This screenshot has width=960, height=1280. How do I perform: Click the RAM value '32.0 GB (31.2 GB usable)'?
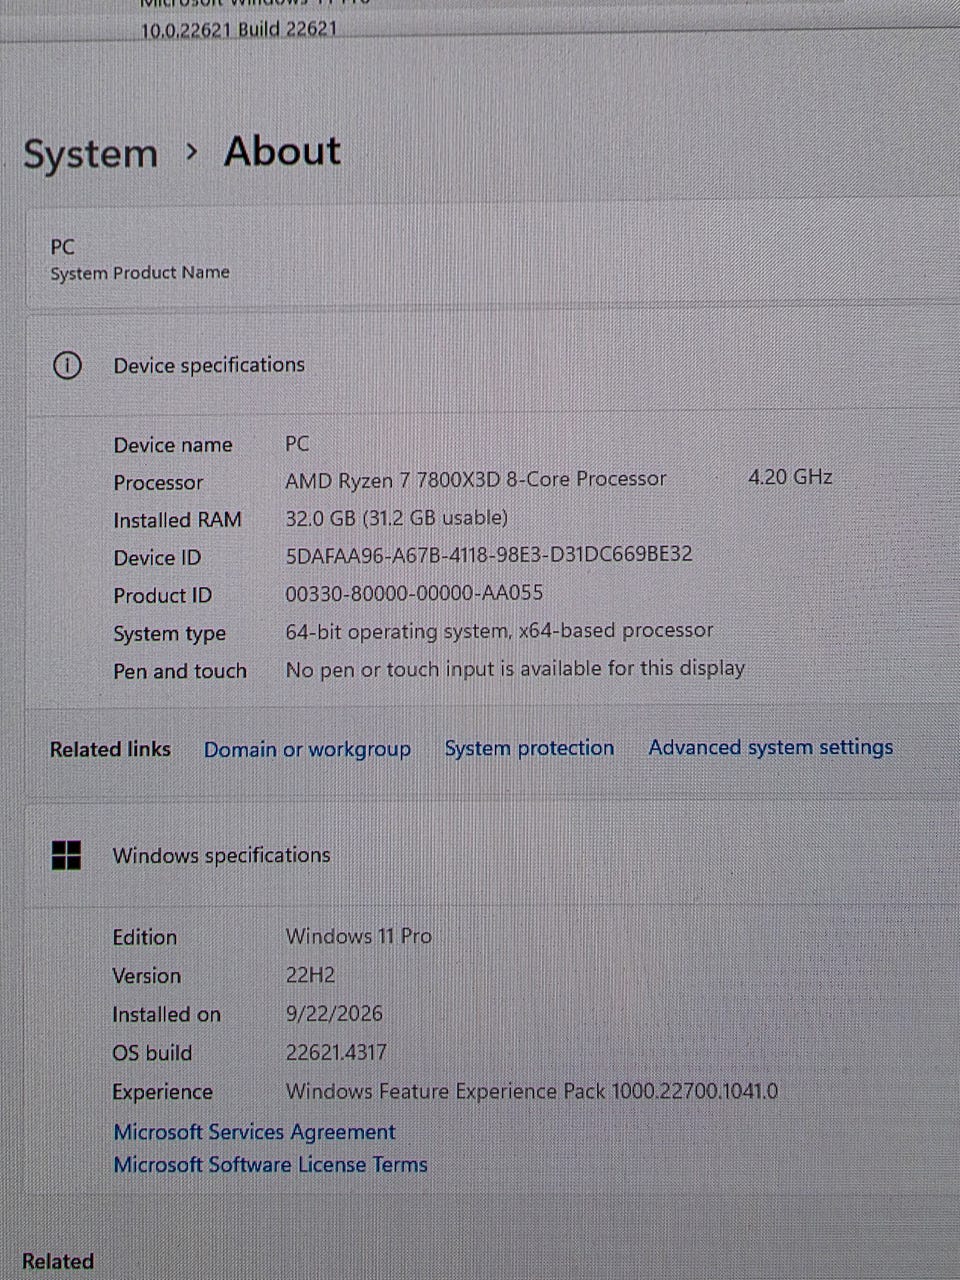coord(396,518)
